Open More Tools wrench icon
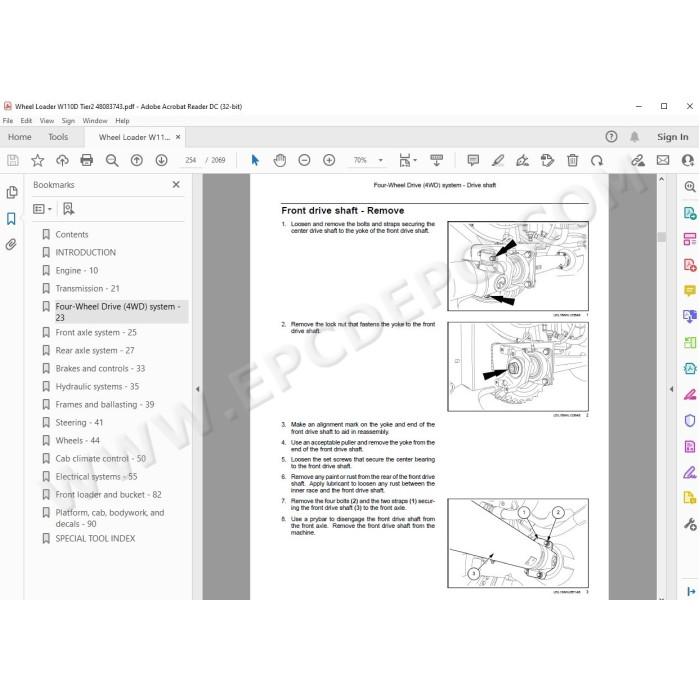 (x=690, y=524)
